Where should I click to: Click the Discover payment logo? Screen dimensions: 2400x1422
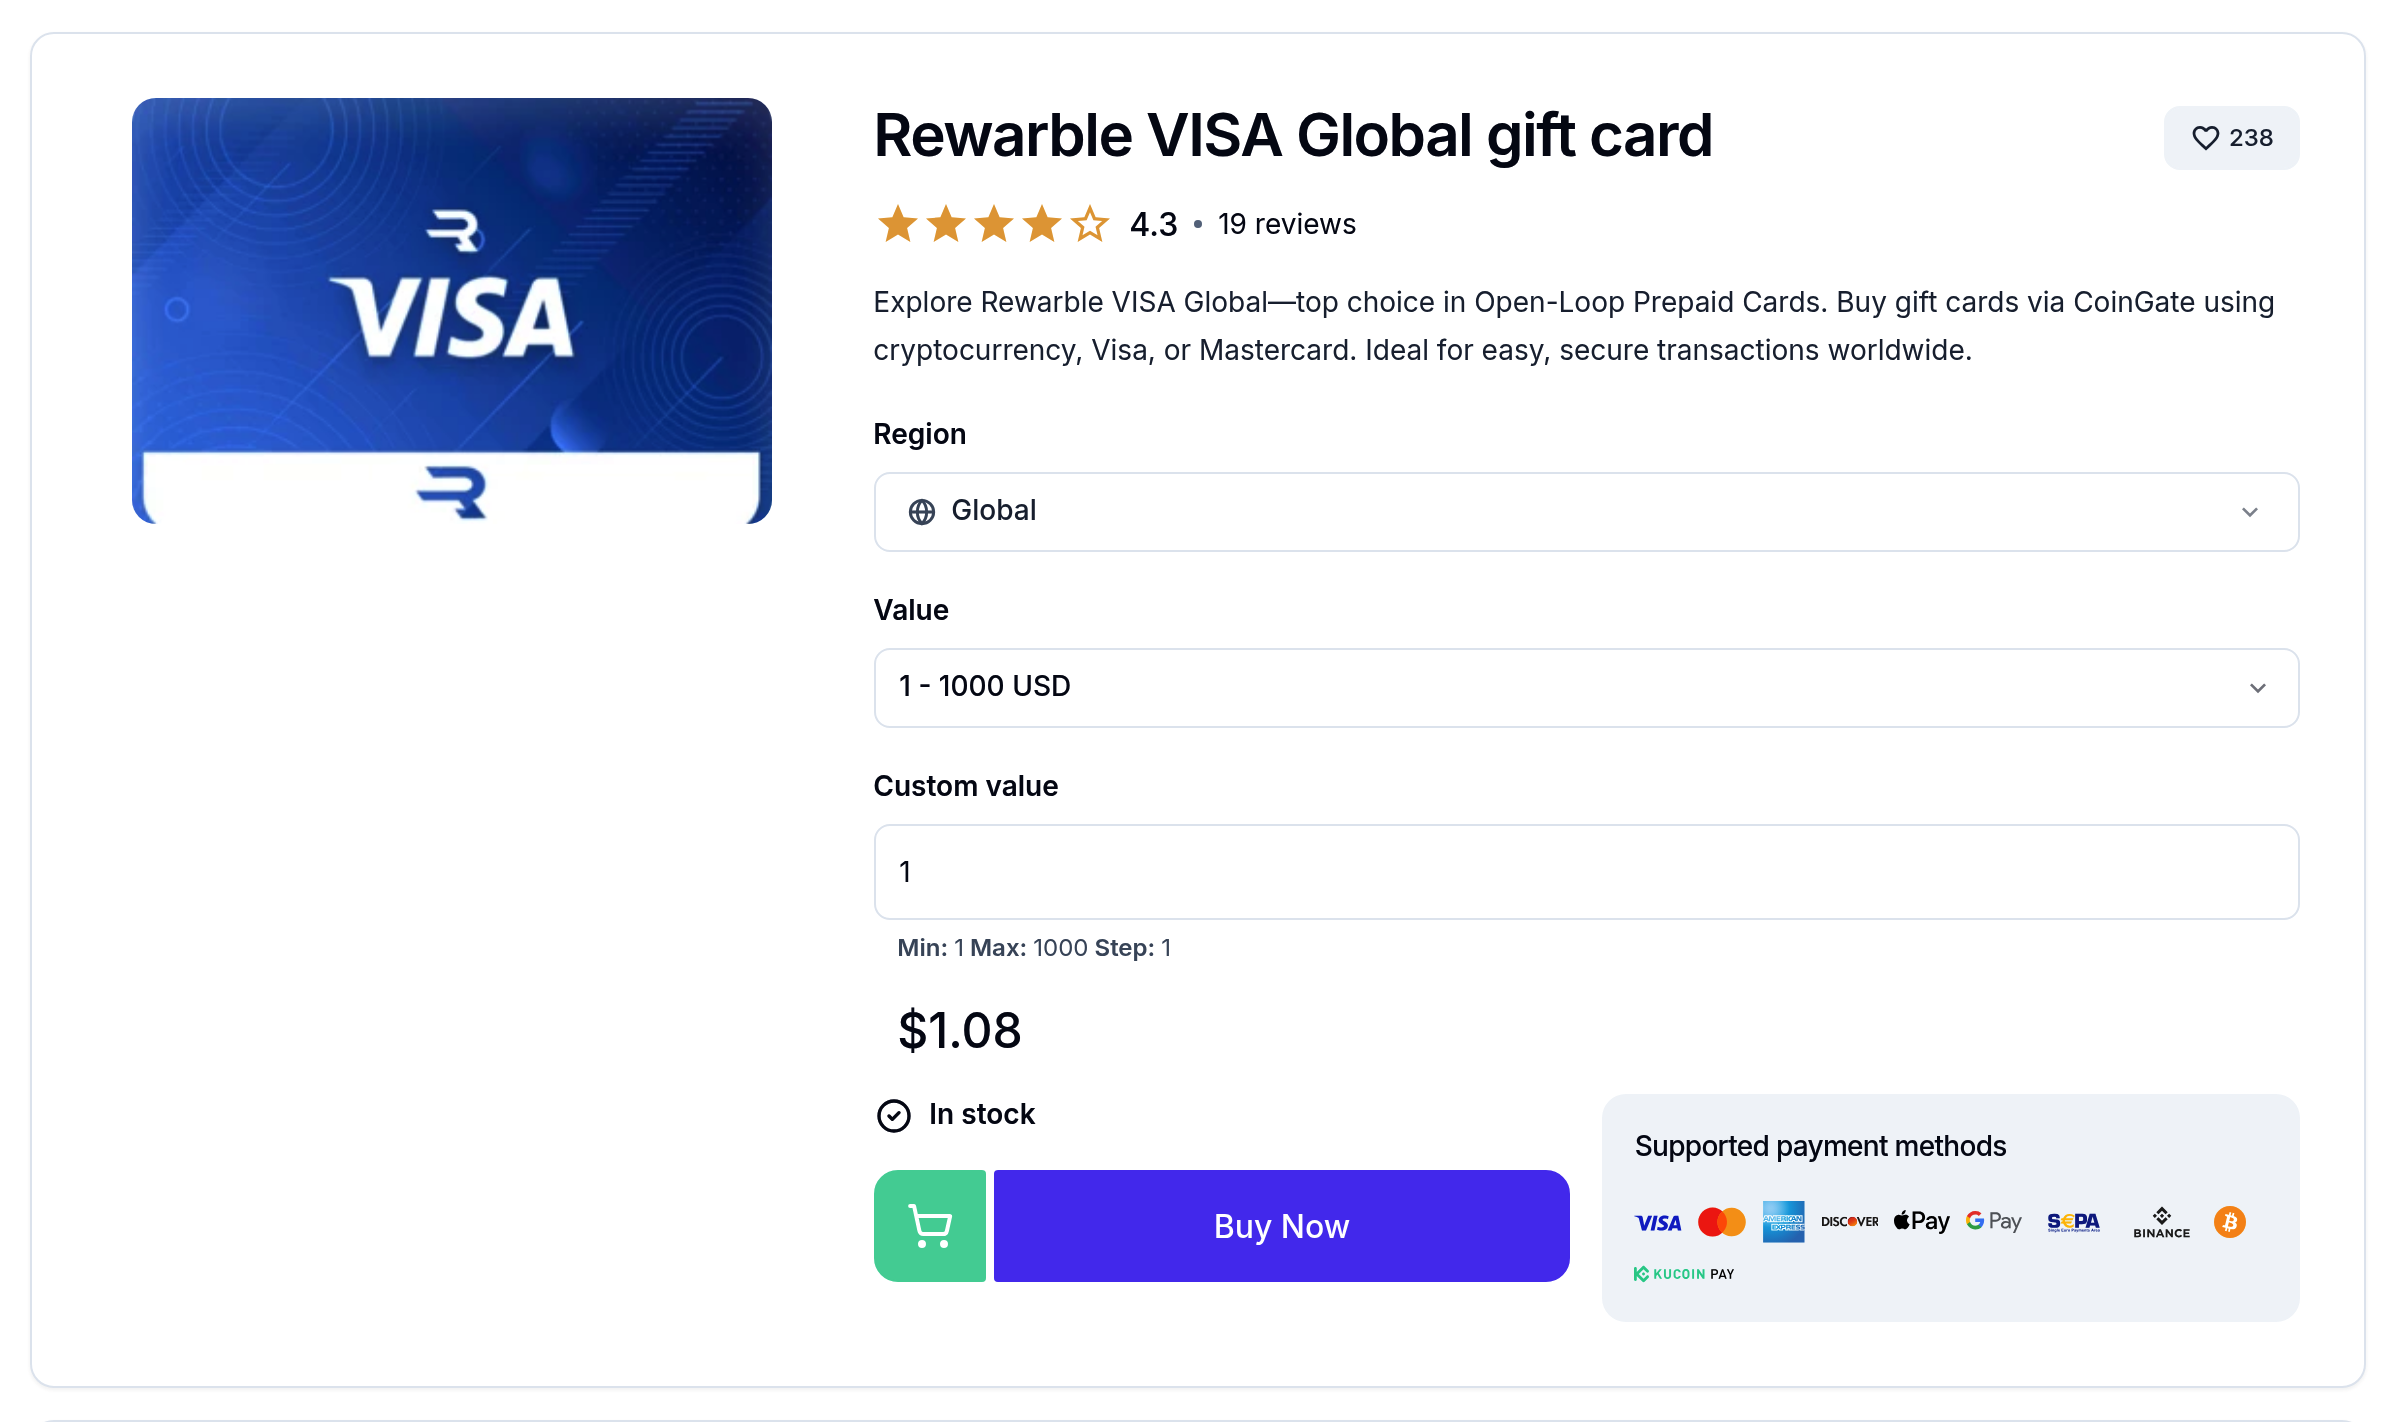pyautogui.click(x=1849, y=1222)
